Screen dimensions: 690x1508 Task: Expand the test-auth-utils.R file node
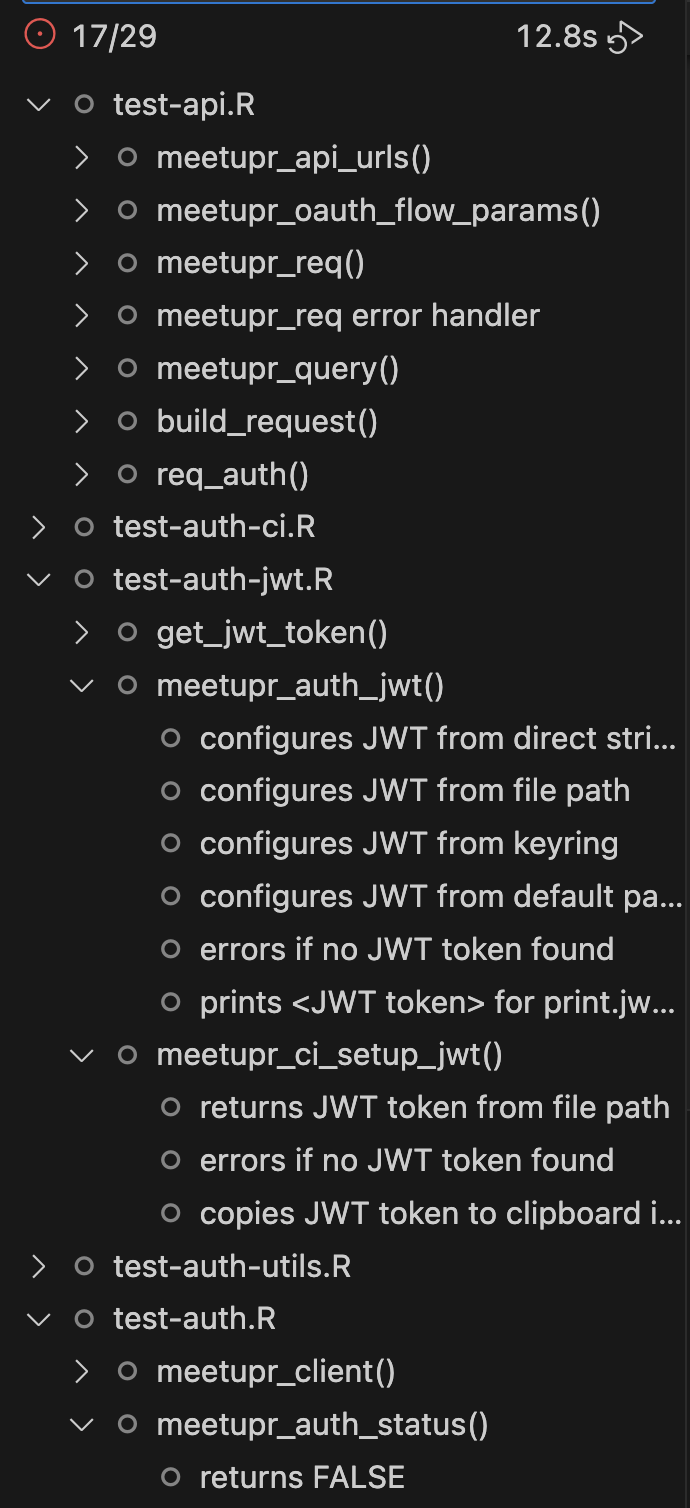pyautogui.click(x=39, y=1266)
